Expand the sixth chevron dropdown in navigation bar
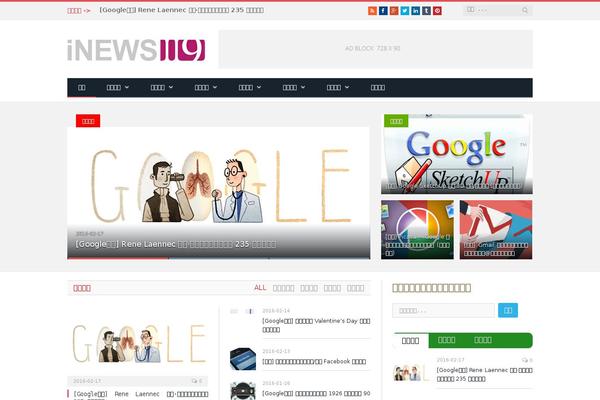The image size is (600, 400). 338,88
